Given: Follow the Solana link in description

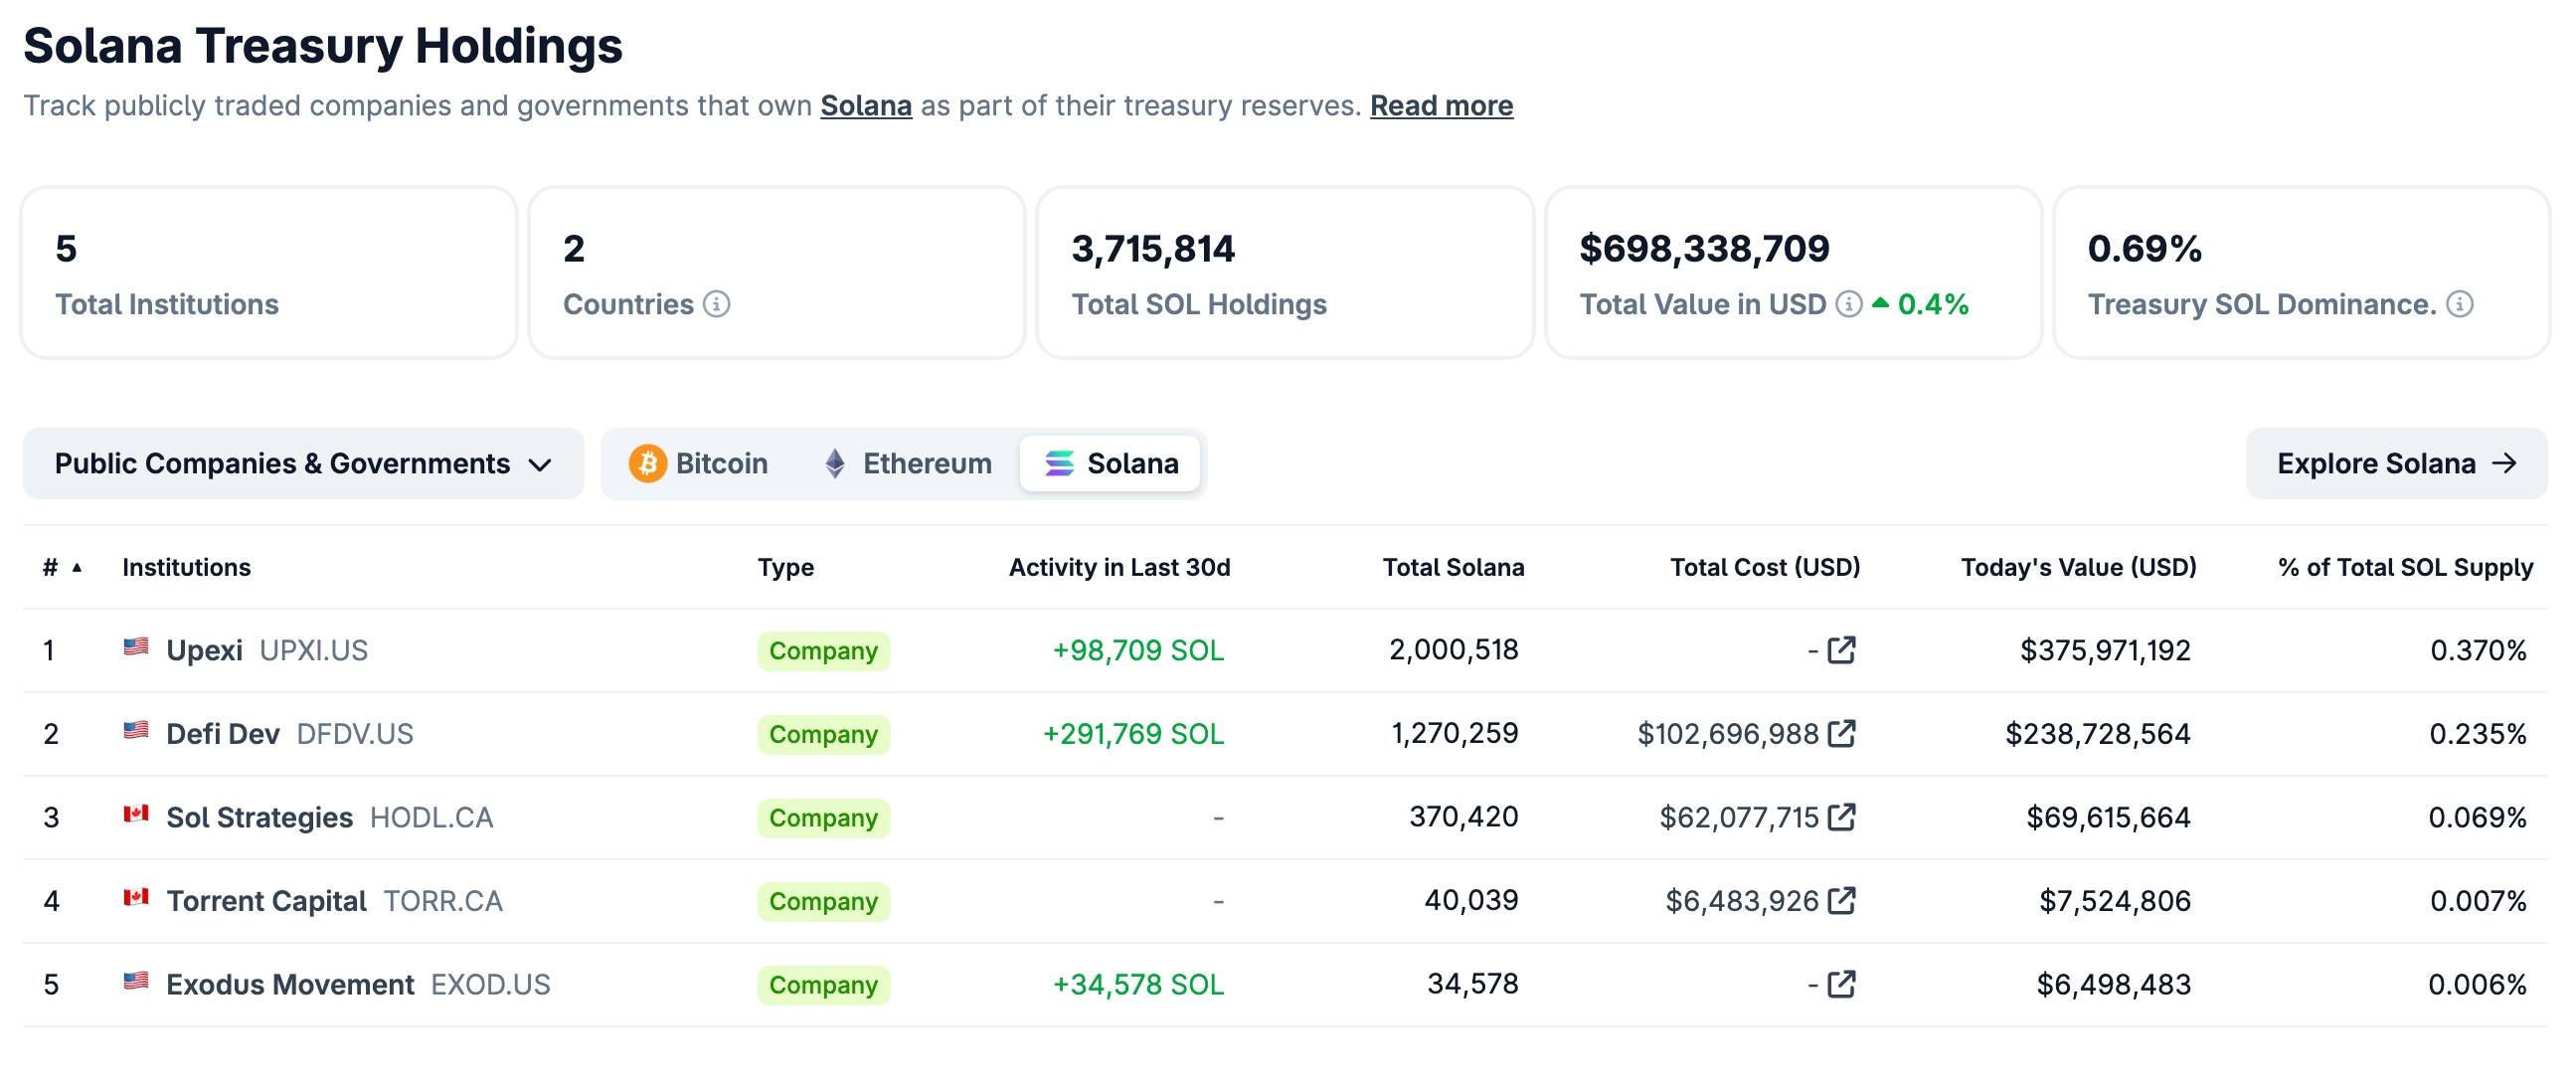Looking at the screenshot, I should click(x=866, y=106).
